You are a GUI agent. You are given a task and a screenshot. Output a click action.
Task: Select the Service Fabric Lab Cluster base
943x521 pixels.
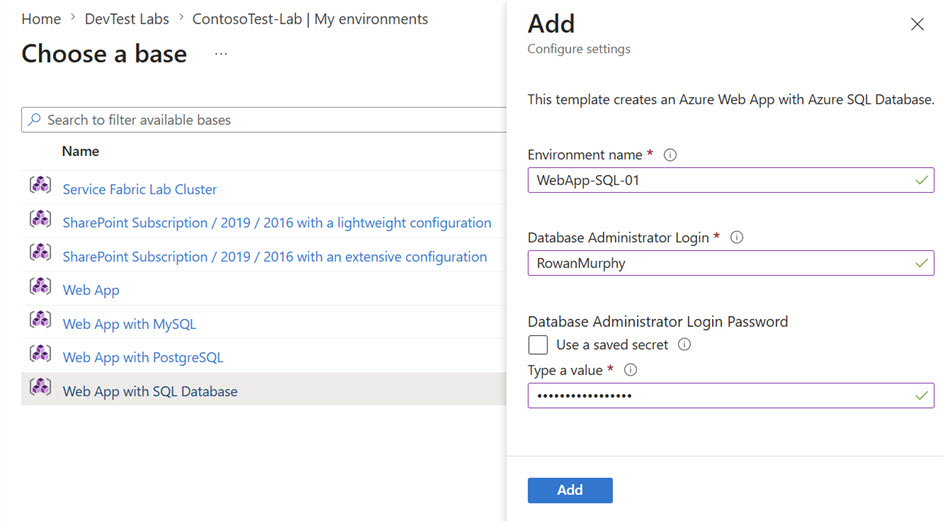pyautogui.click(x=140, y=190)
